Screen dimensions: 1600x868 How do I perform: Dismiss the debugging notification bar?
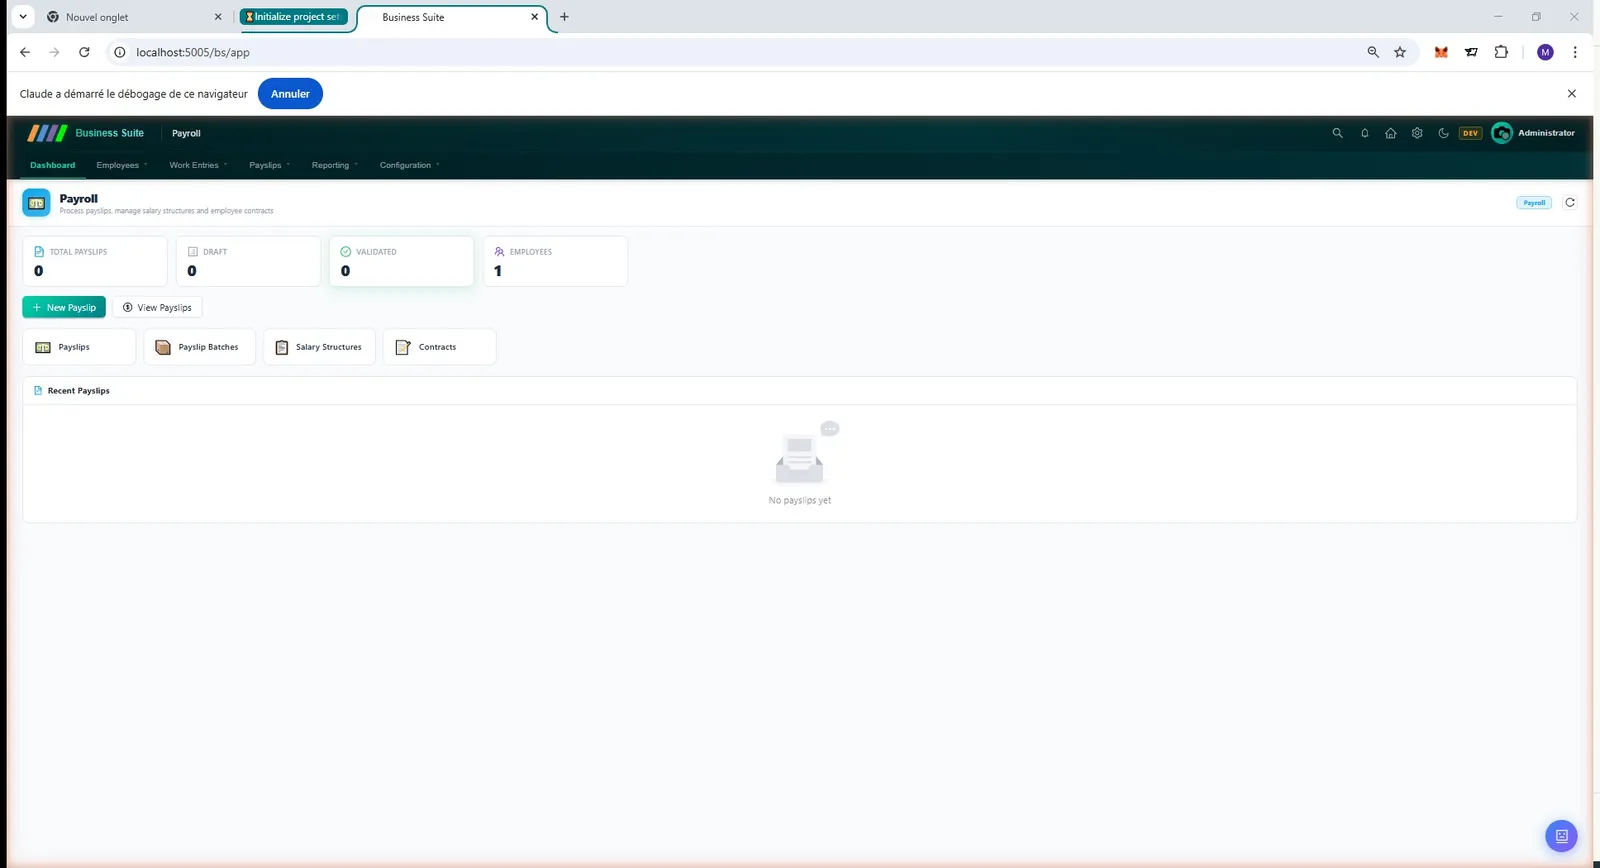tap(1572, 94)
